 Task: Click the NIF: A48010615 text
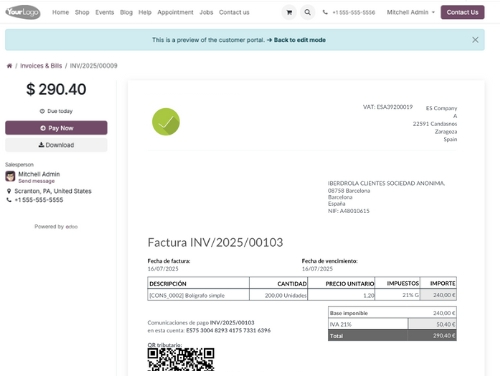click(349, 211)
